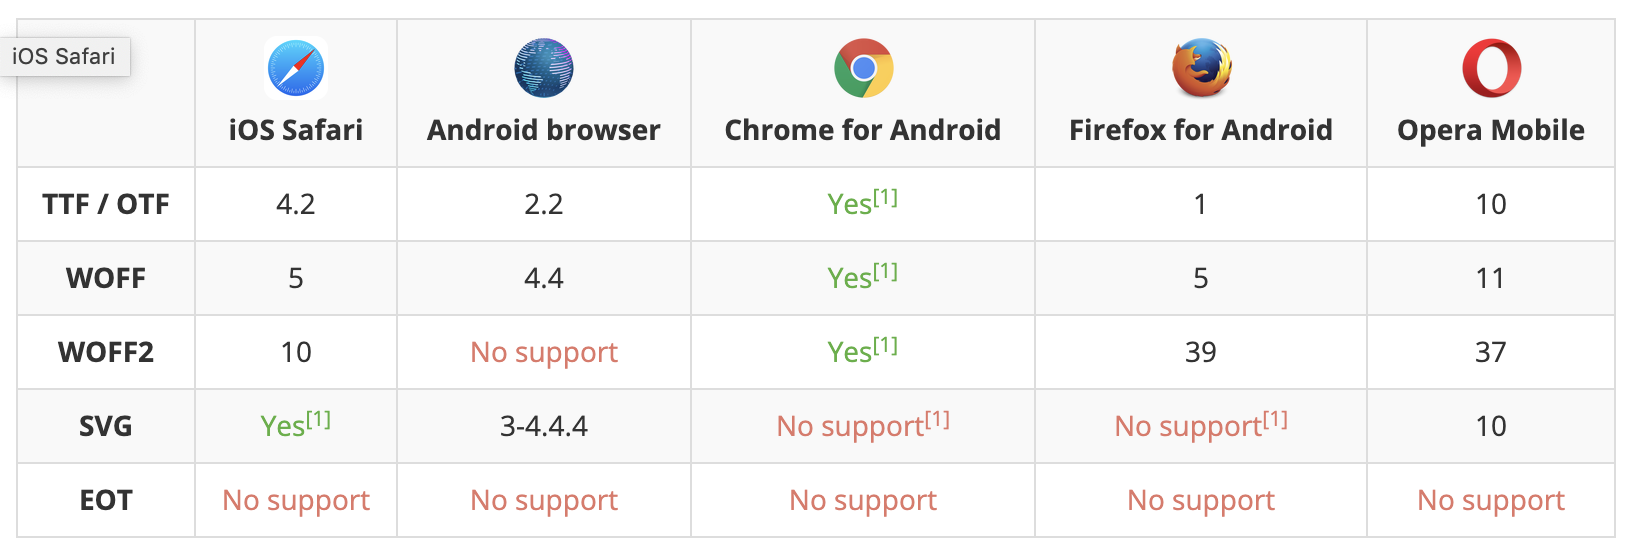The image size is (1646, 560).
Task: Click the Opera Mobile logo
Action: (1491, 68)
